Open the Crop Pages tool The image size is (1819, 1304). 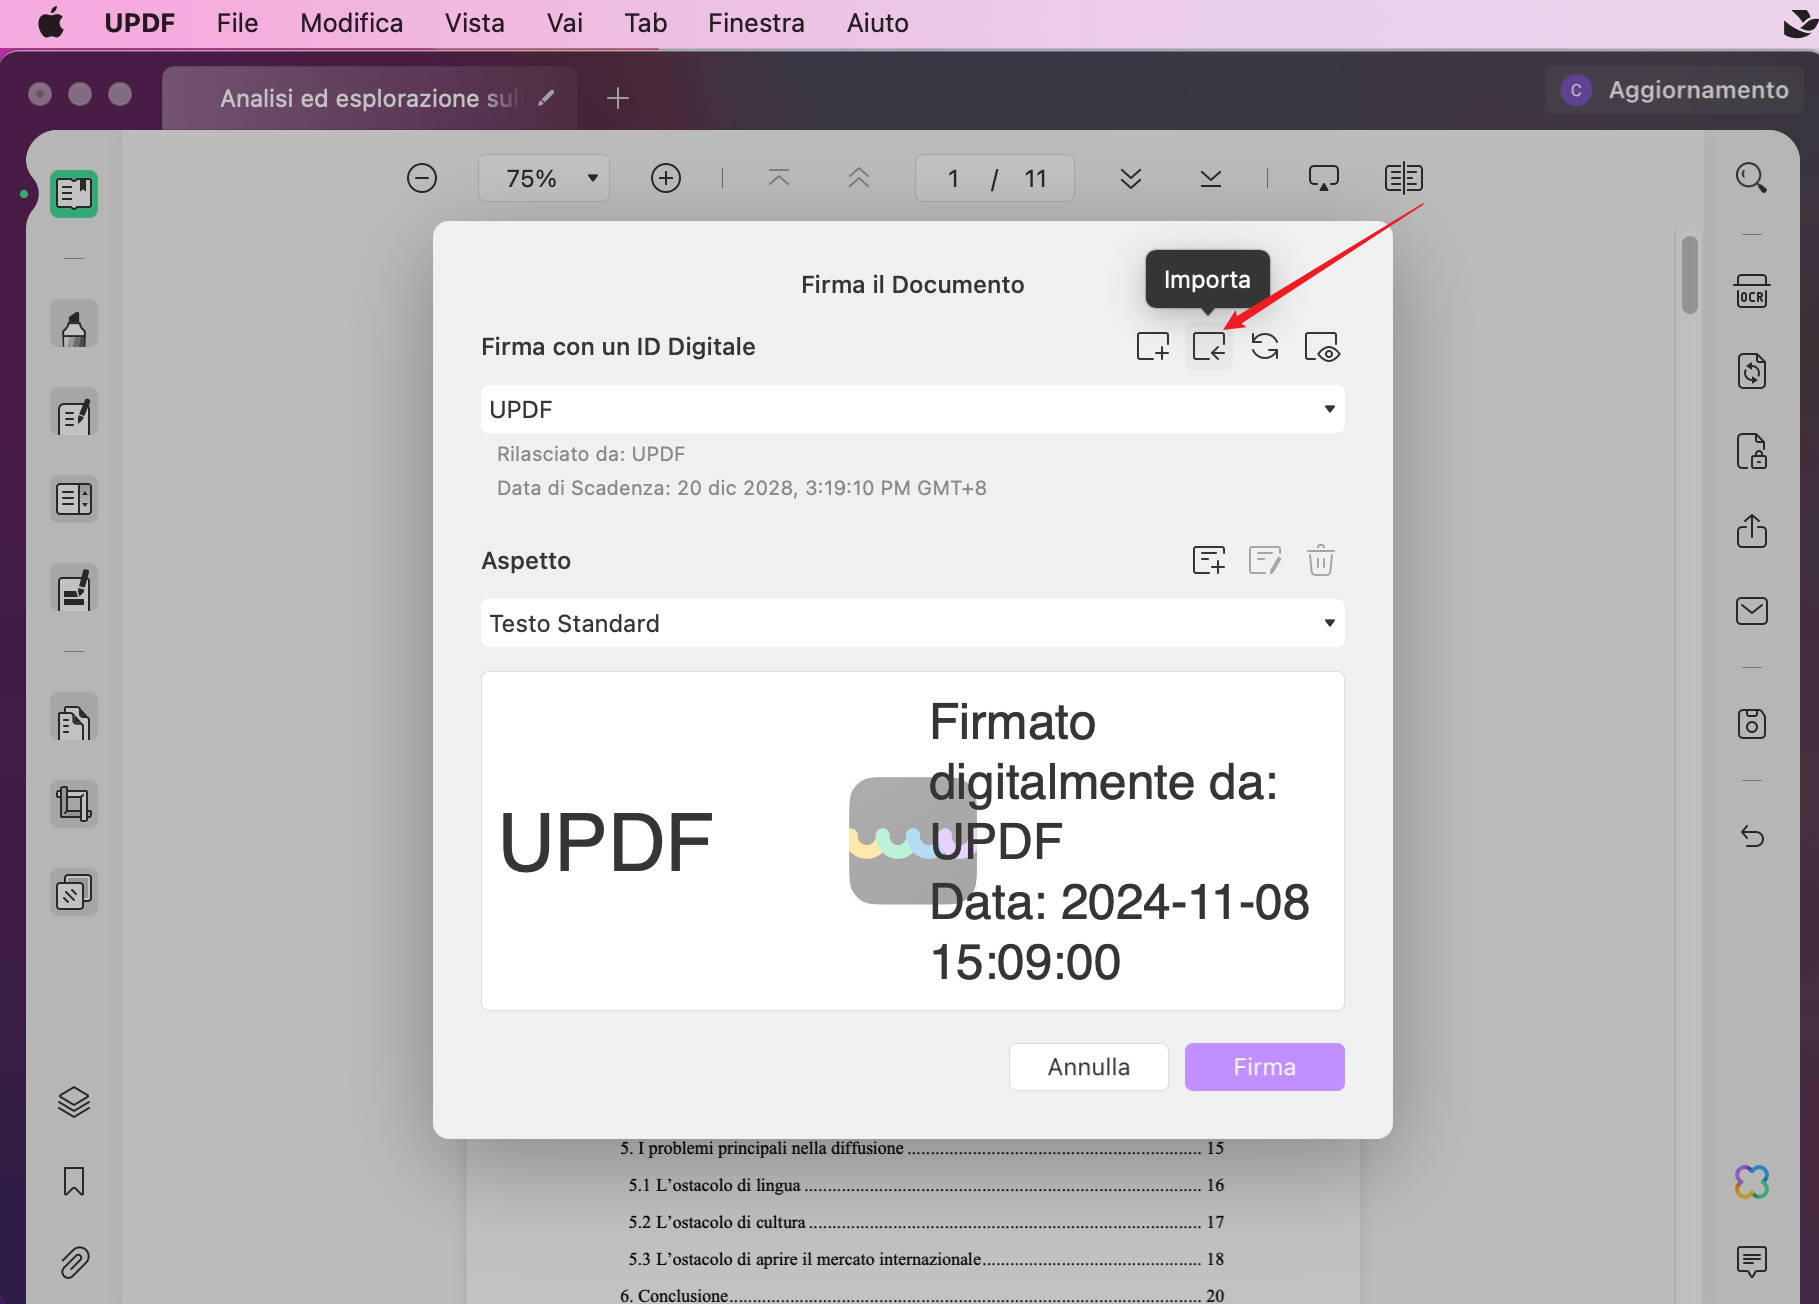click(x=74, y=804)
